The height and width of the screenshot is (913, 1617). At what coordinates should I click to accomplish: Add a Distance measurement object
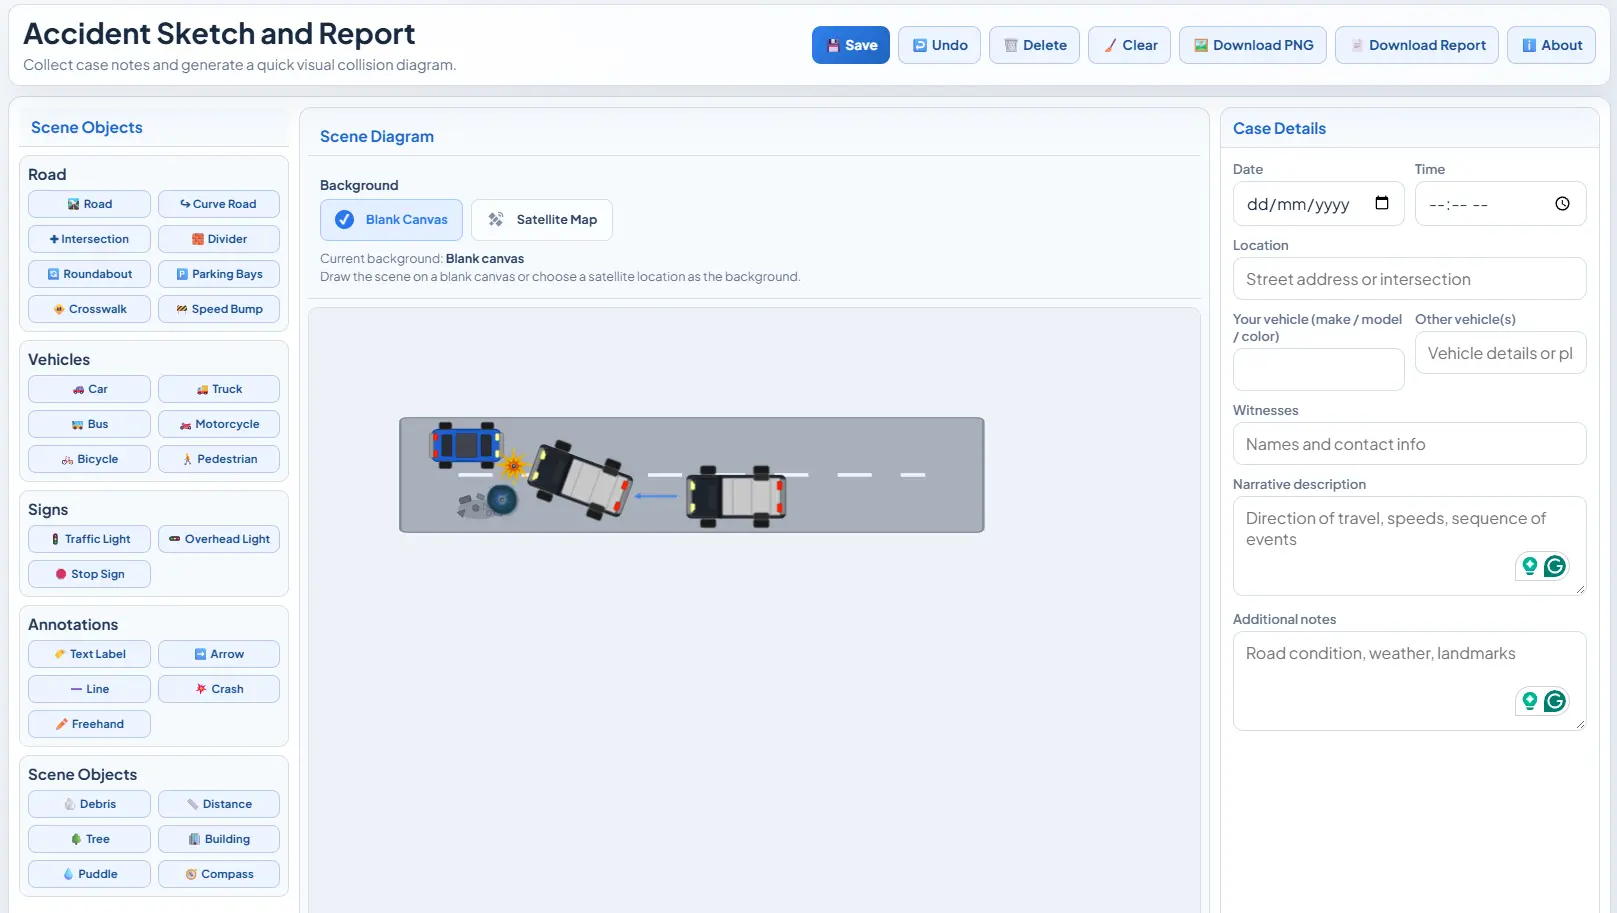218,804
